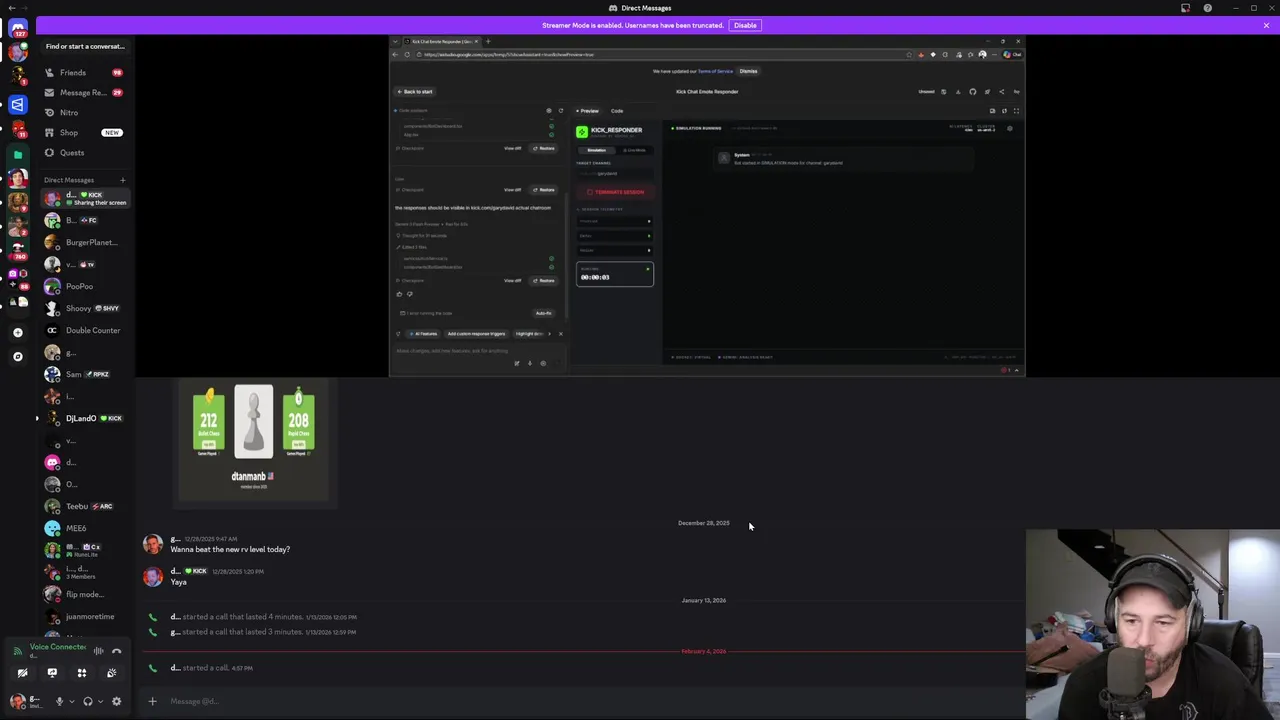The height and width of the screenshot is (720, 1280).
Task: Click AI Features chip in shared screen
Action: click(425, 334)
